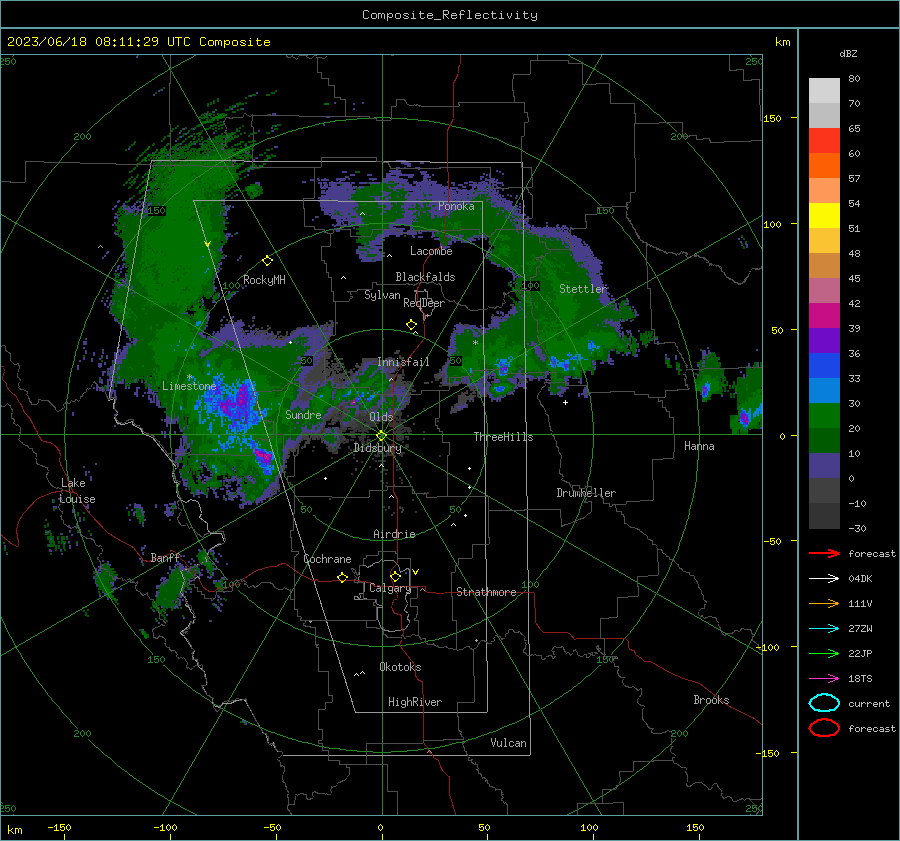Image resolution: width=900 pixels, height=841 pixels.
Task: Select the bright yellow swatch between 54 and 51 dBZ
Action: coord(824,216)
